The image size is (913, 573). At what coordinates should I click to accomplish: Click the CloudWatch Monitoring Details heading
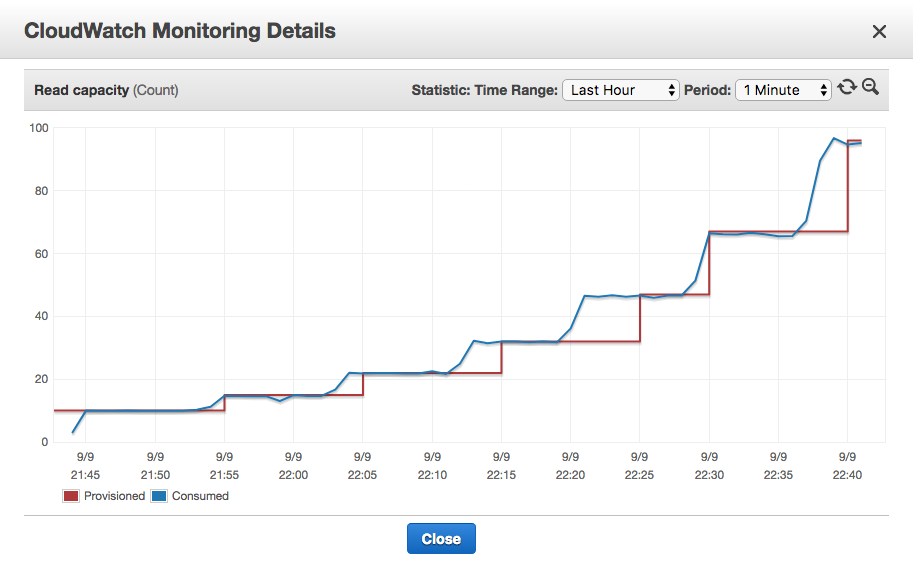(180, 31)
